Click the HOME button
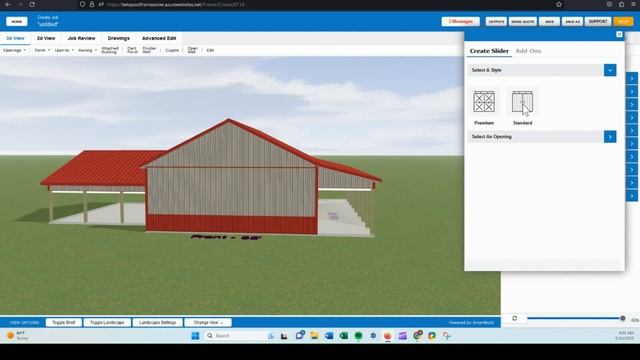 coord(17,21)
